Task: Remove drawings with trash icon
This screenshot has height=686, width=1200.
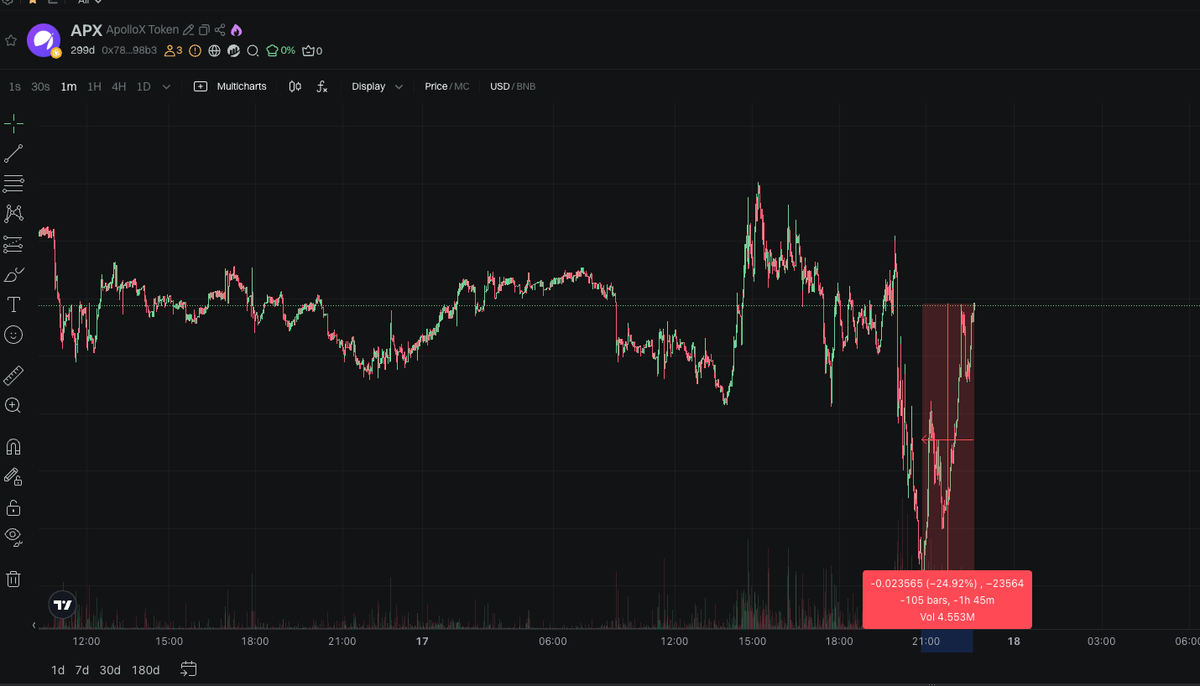Action: point(14,578)
